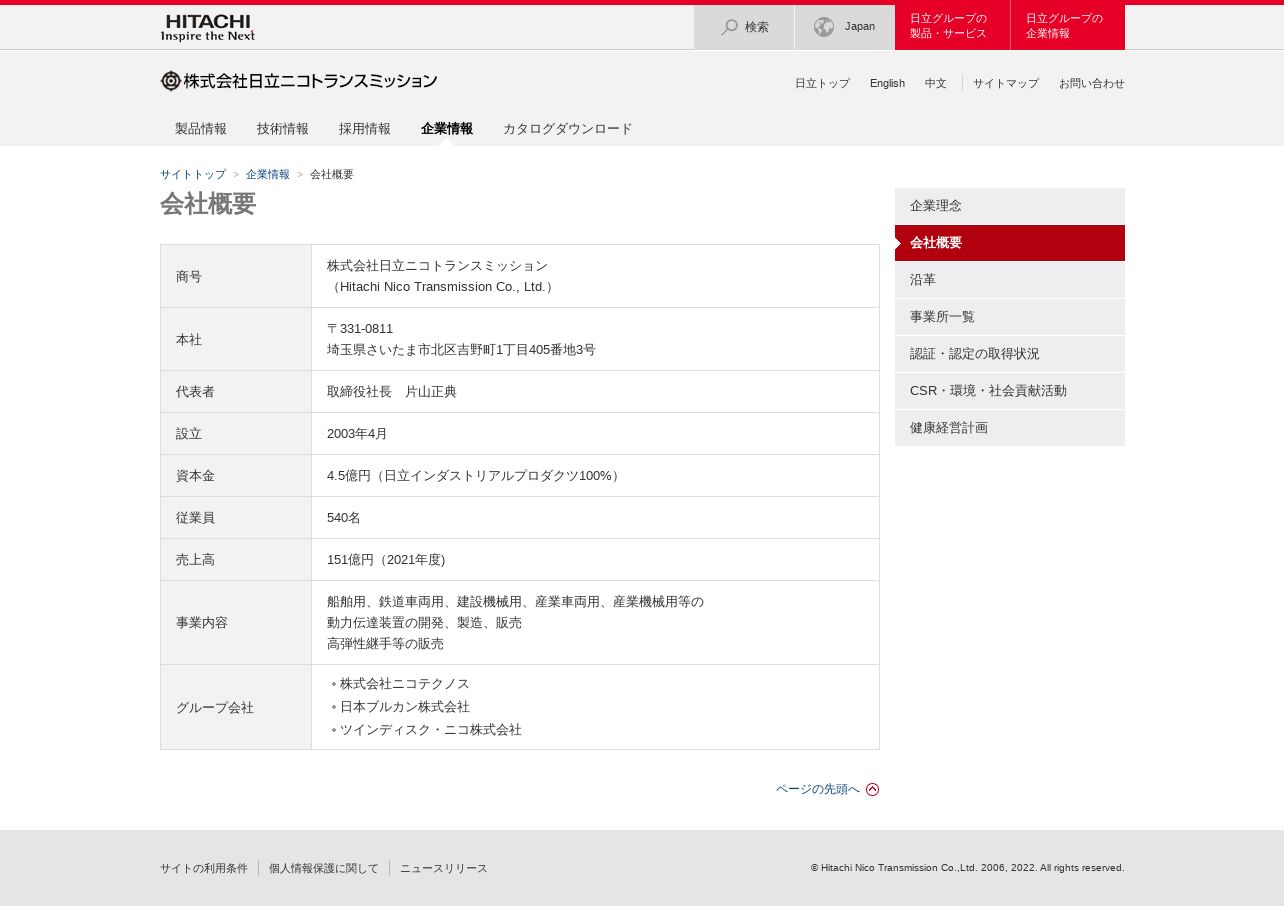Open 個人情報保護に関して in the footer
The image size is (1284, 906).
click(x=324, y=869)
